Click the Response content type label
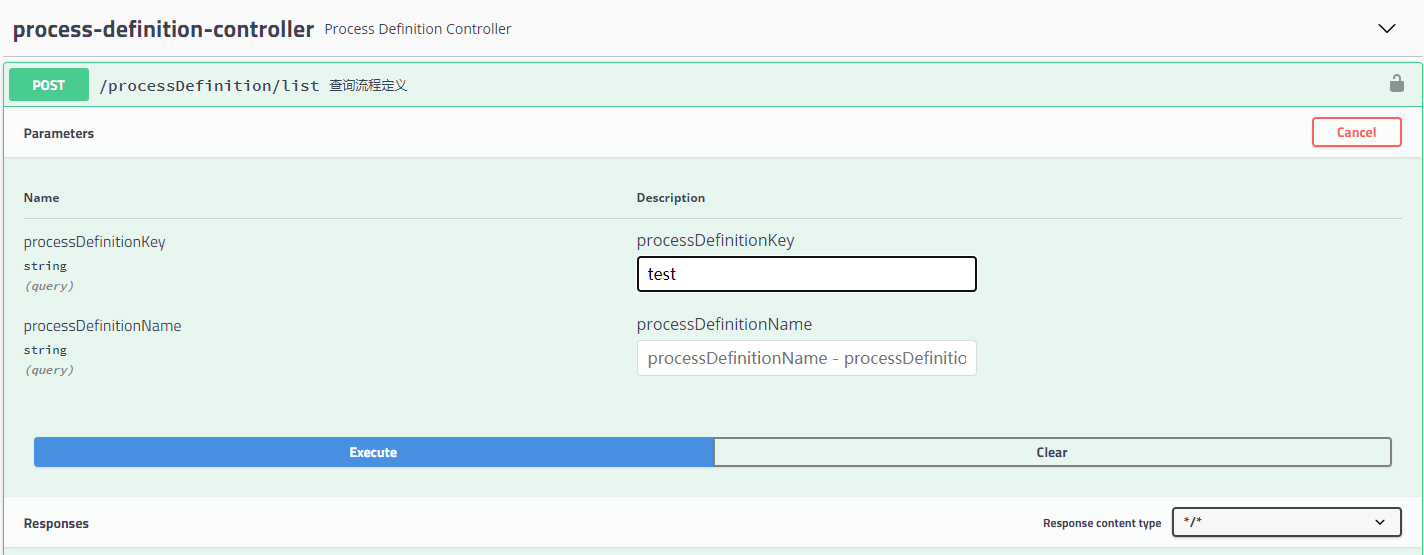Screen dimensions: 1424x555 [1101, 523]
